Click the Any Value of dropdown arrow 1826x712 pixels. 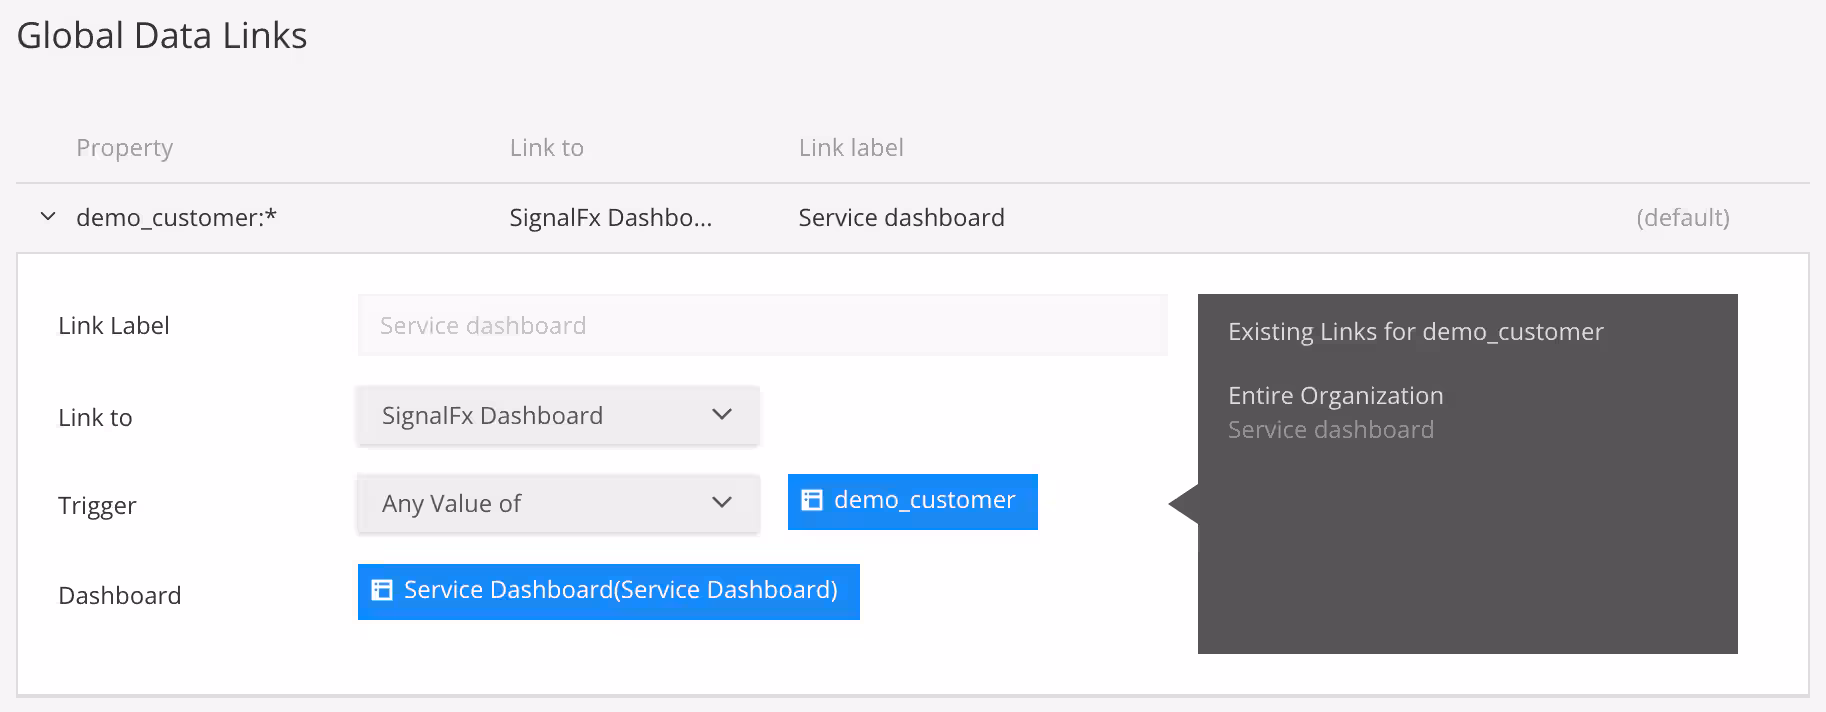click(722, 503)
